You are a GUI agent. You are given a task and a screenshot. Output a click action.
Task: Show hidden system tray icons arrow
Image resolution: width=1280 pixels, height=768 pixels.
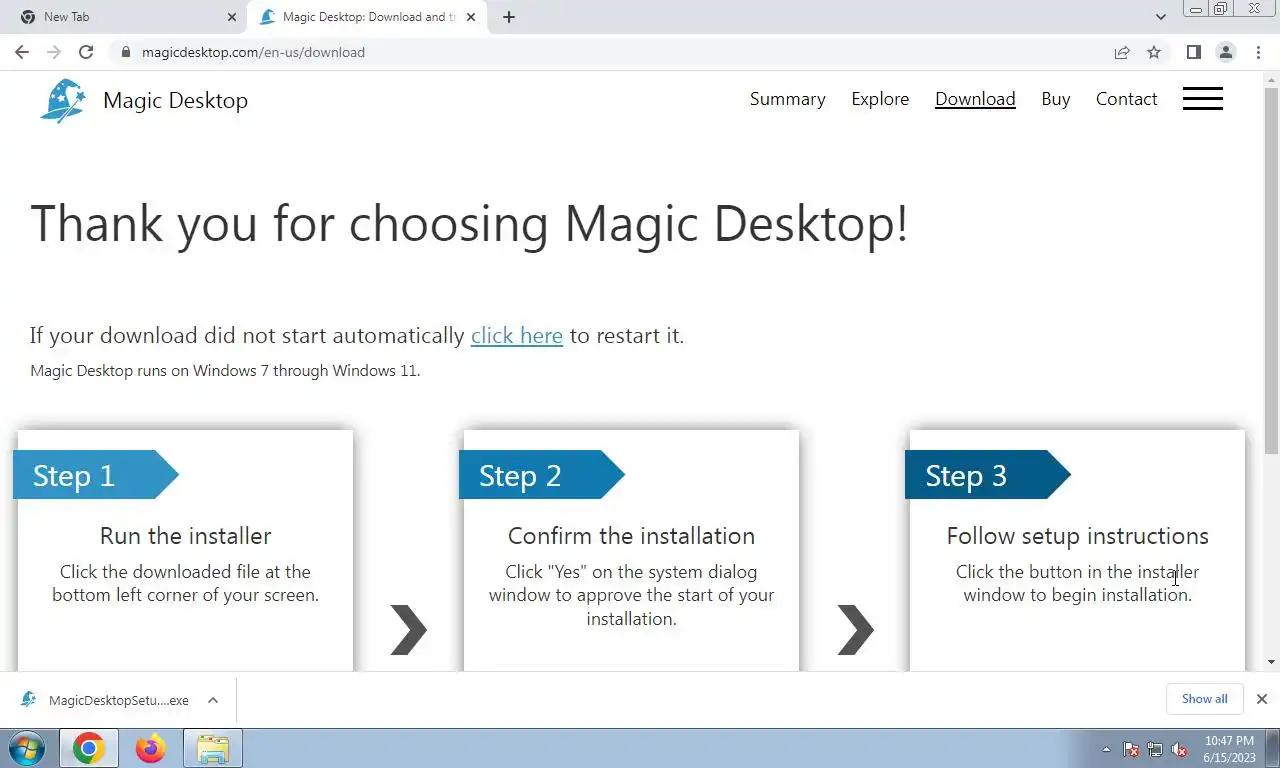[1106, 749]
